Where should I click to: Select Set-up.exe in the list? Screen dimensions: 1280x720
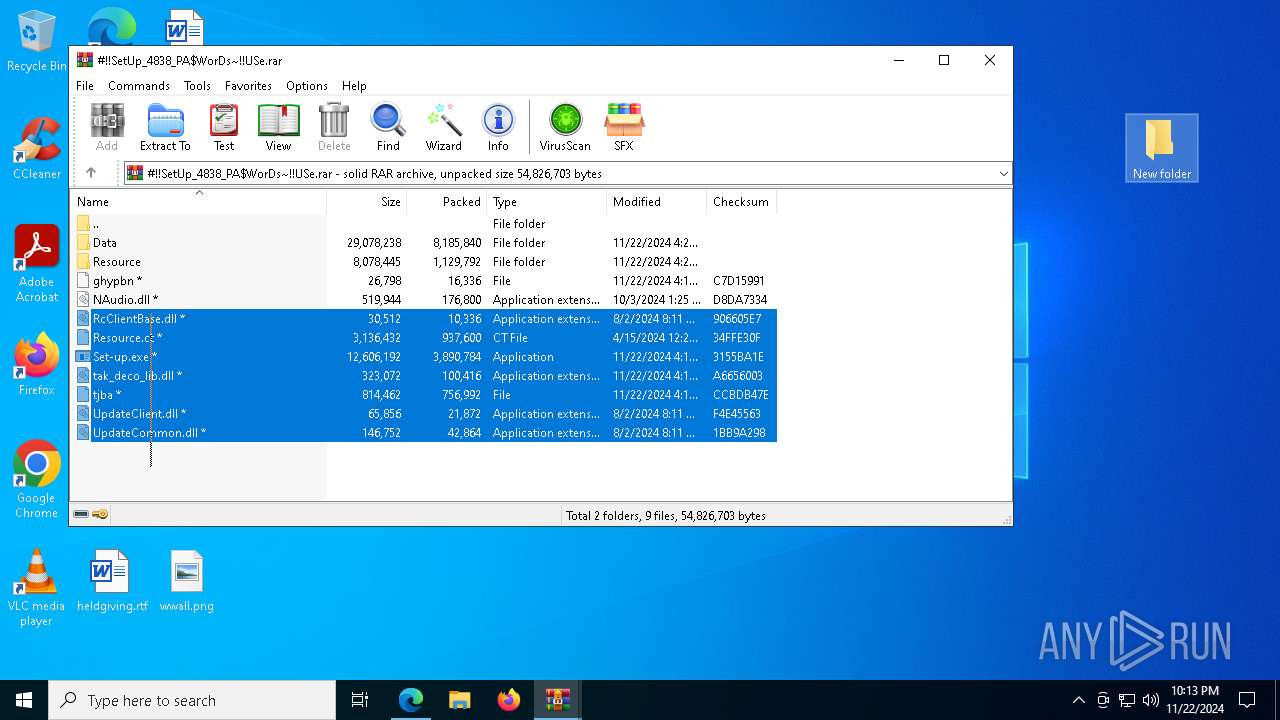click(x=425, y=357)
